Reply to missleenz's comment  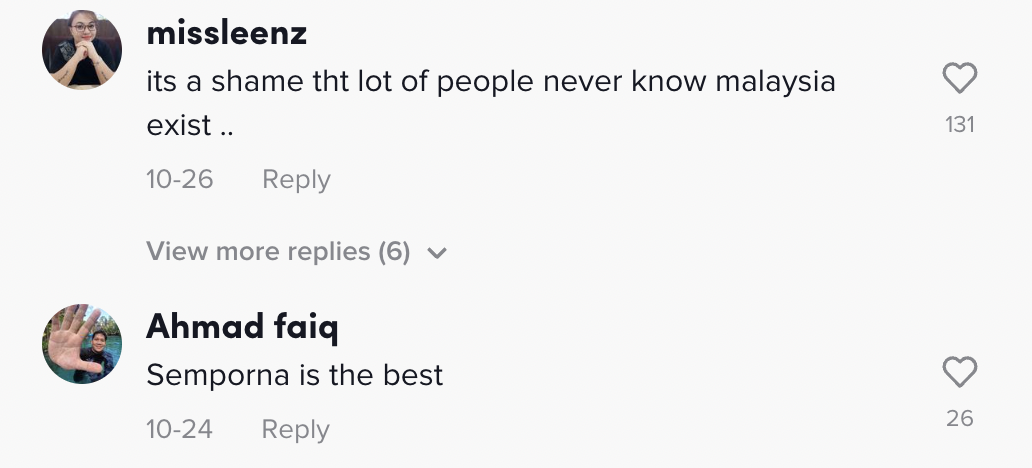pos(296,180)
